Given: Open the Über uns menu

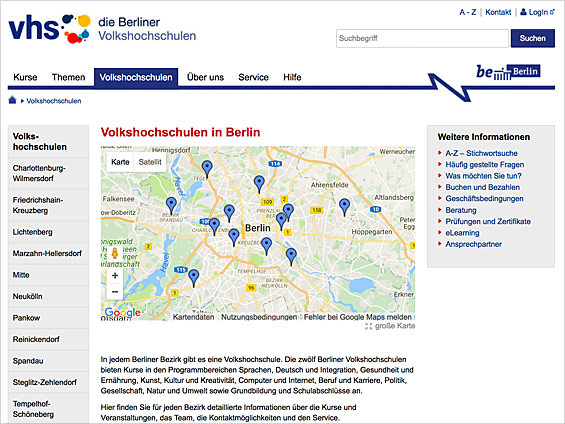Looking at the screenshot, I should pos(205,77).
